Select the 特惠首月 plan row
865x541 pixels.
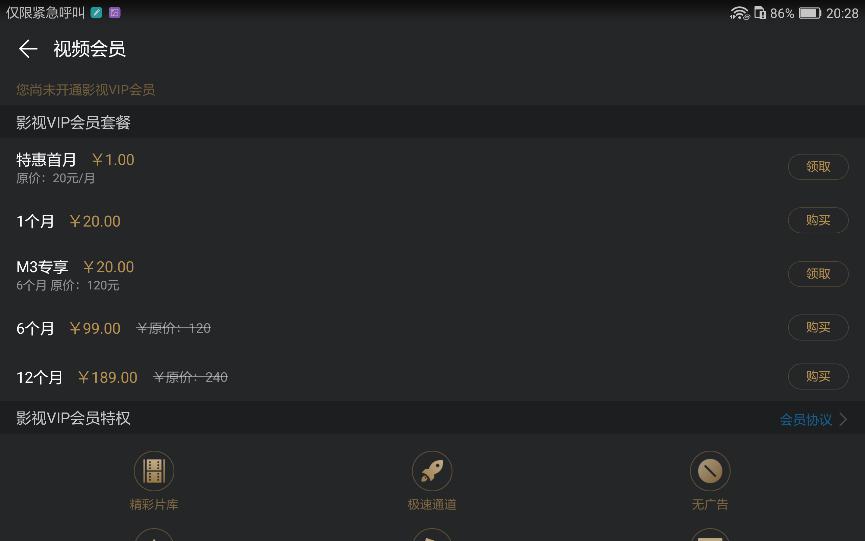(432, 168)
